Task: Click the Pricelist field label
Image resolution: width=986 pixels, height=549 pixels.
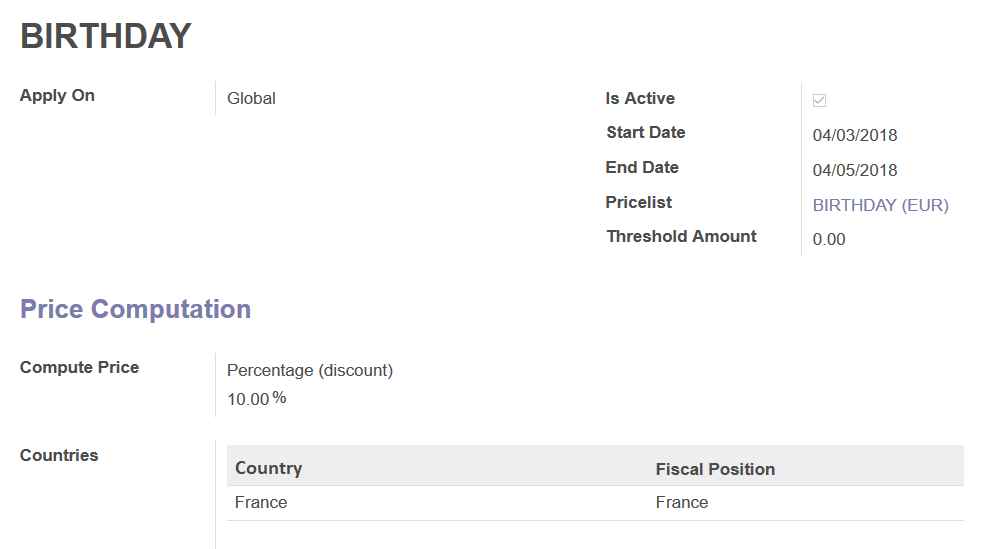Action: pyautogui.click(x=638, y=202)
